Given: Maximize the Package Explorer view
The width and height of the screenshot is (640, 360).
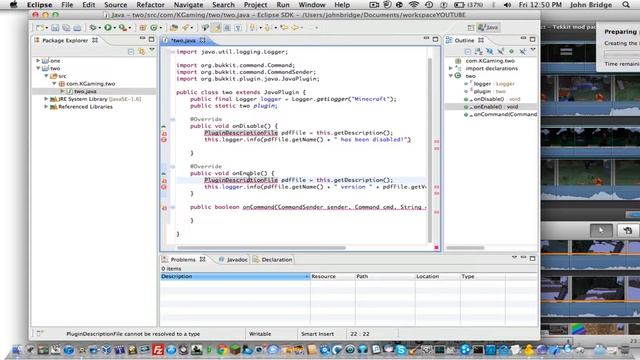Looking at the screenshot, I should (x=151, y=39).
